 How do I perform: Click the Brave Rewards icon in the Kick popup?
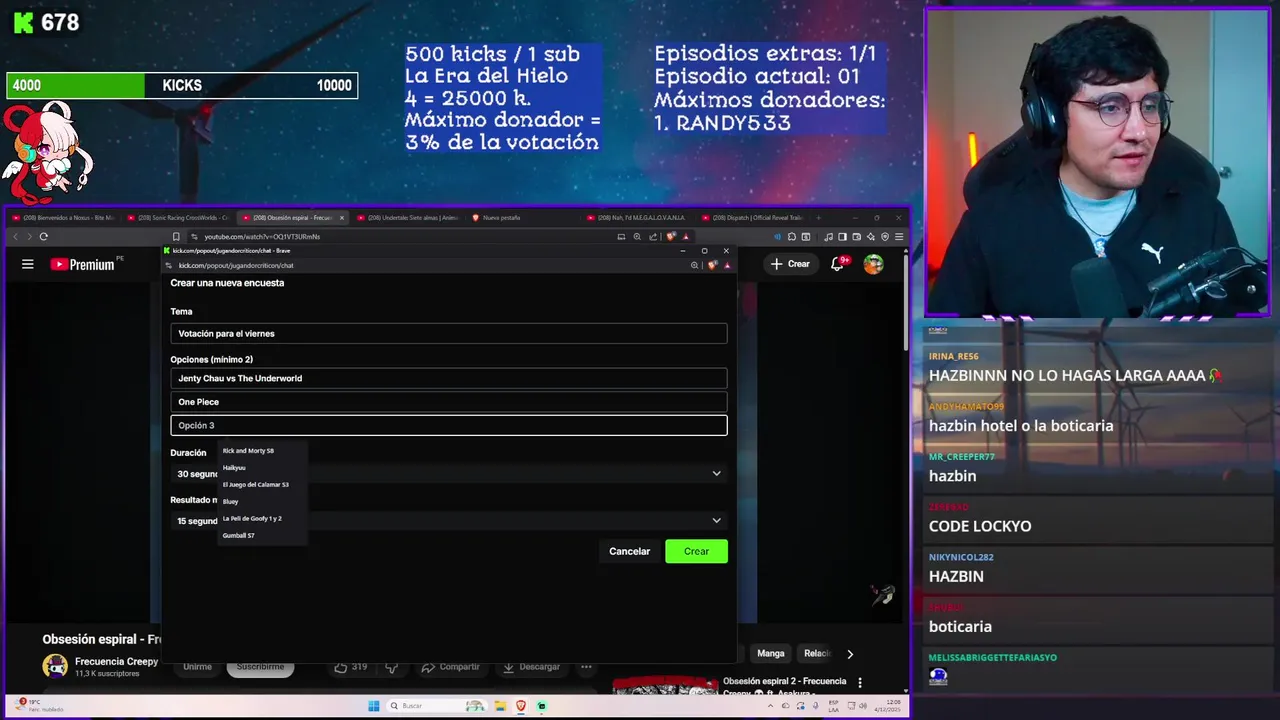(727, 265)
